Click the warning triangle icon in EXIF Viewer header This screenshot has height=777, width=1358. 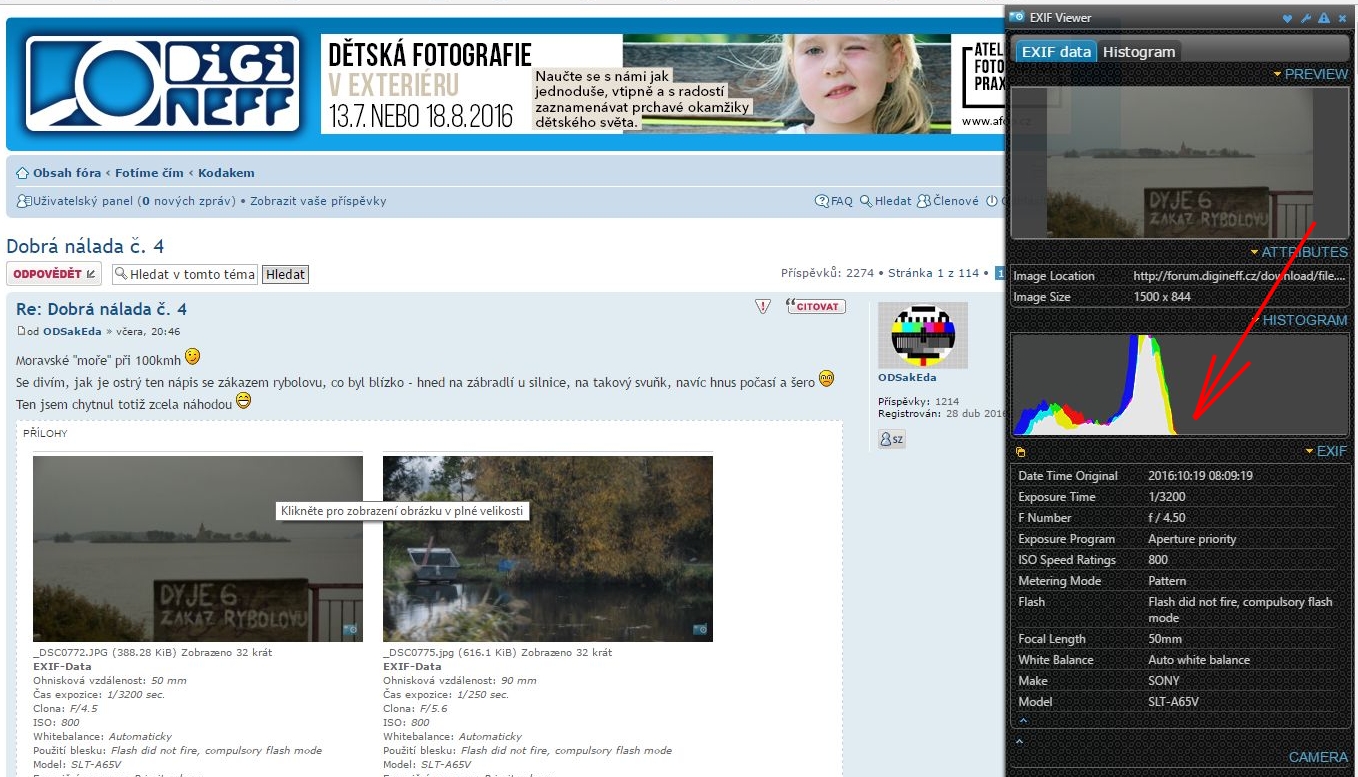click(x=1323, y=18)
